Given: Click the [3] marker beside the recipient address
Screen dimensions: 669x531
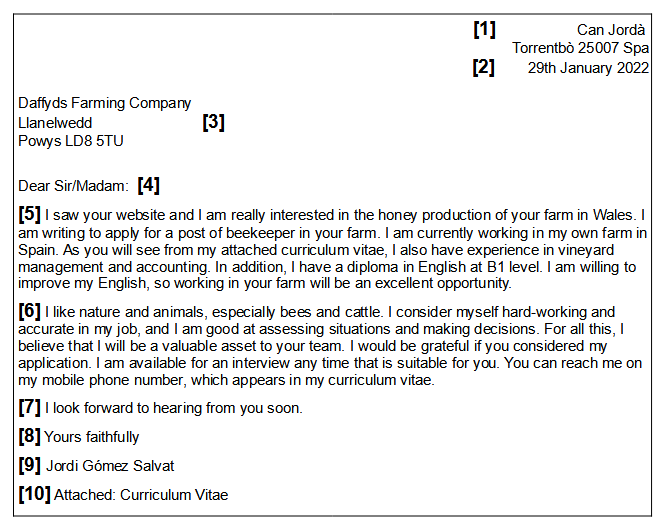Looking at the screenshot, I should tap(213, 122).
